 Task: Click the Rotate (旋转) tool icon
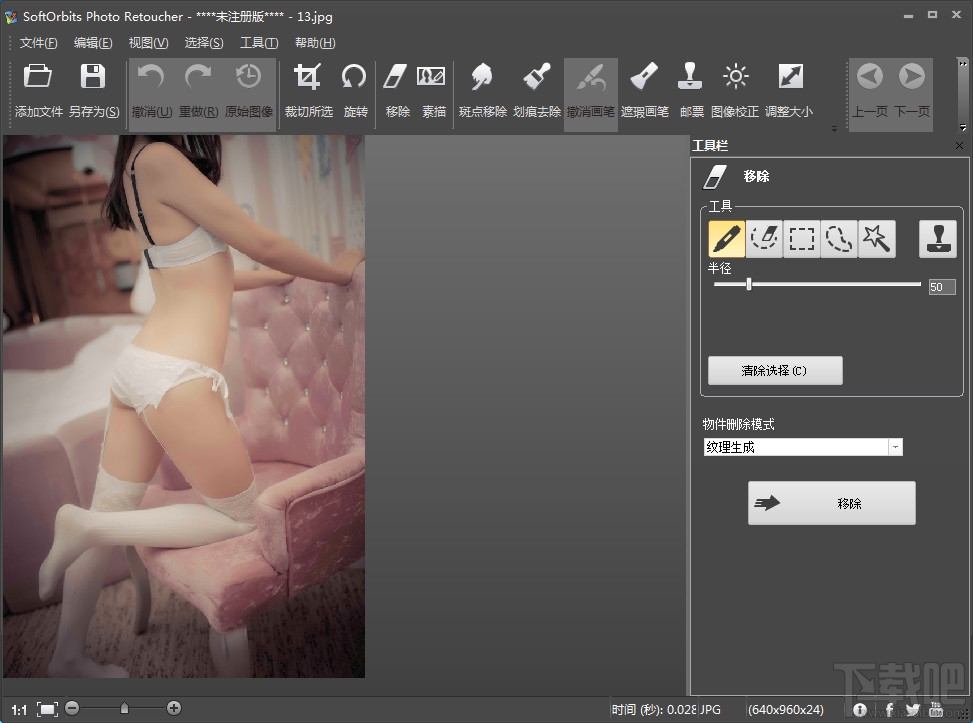coord(354,77)
